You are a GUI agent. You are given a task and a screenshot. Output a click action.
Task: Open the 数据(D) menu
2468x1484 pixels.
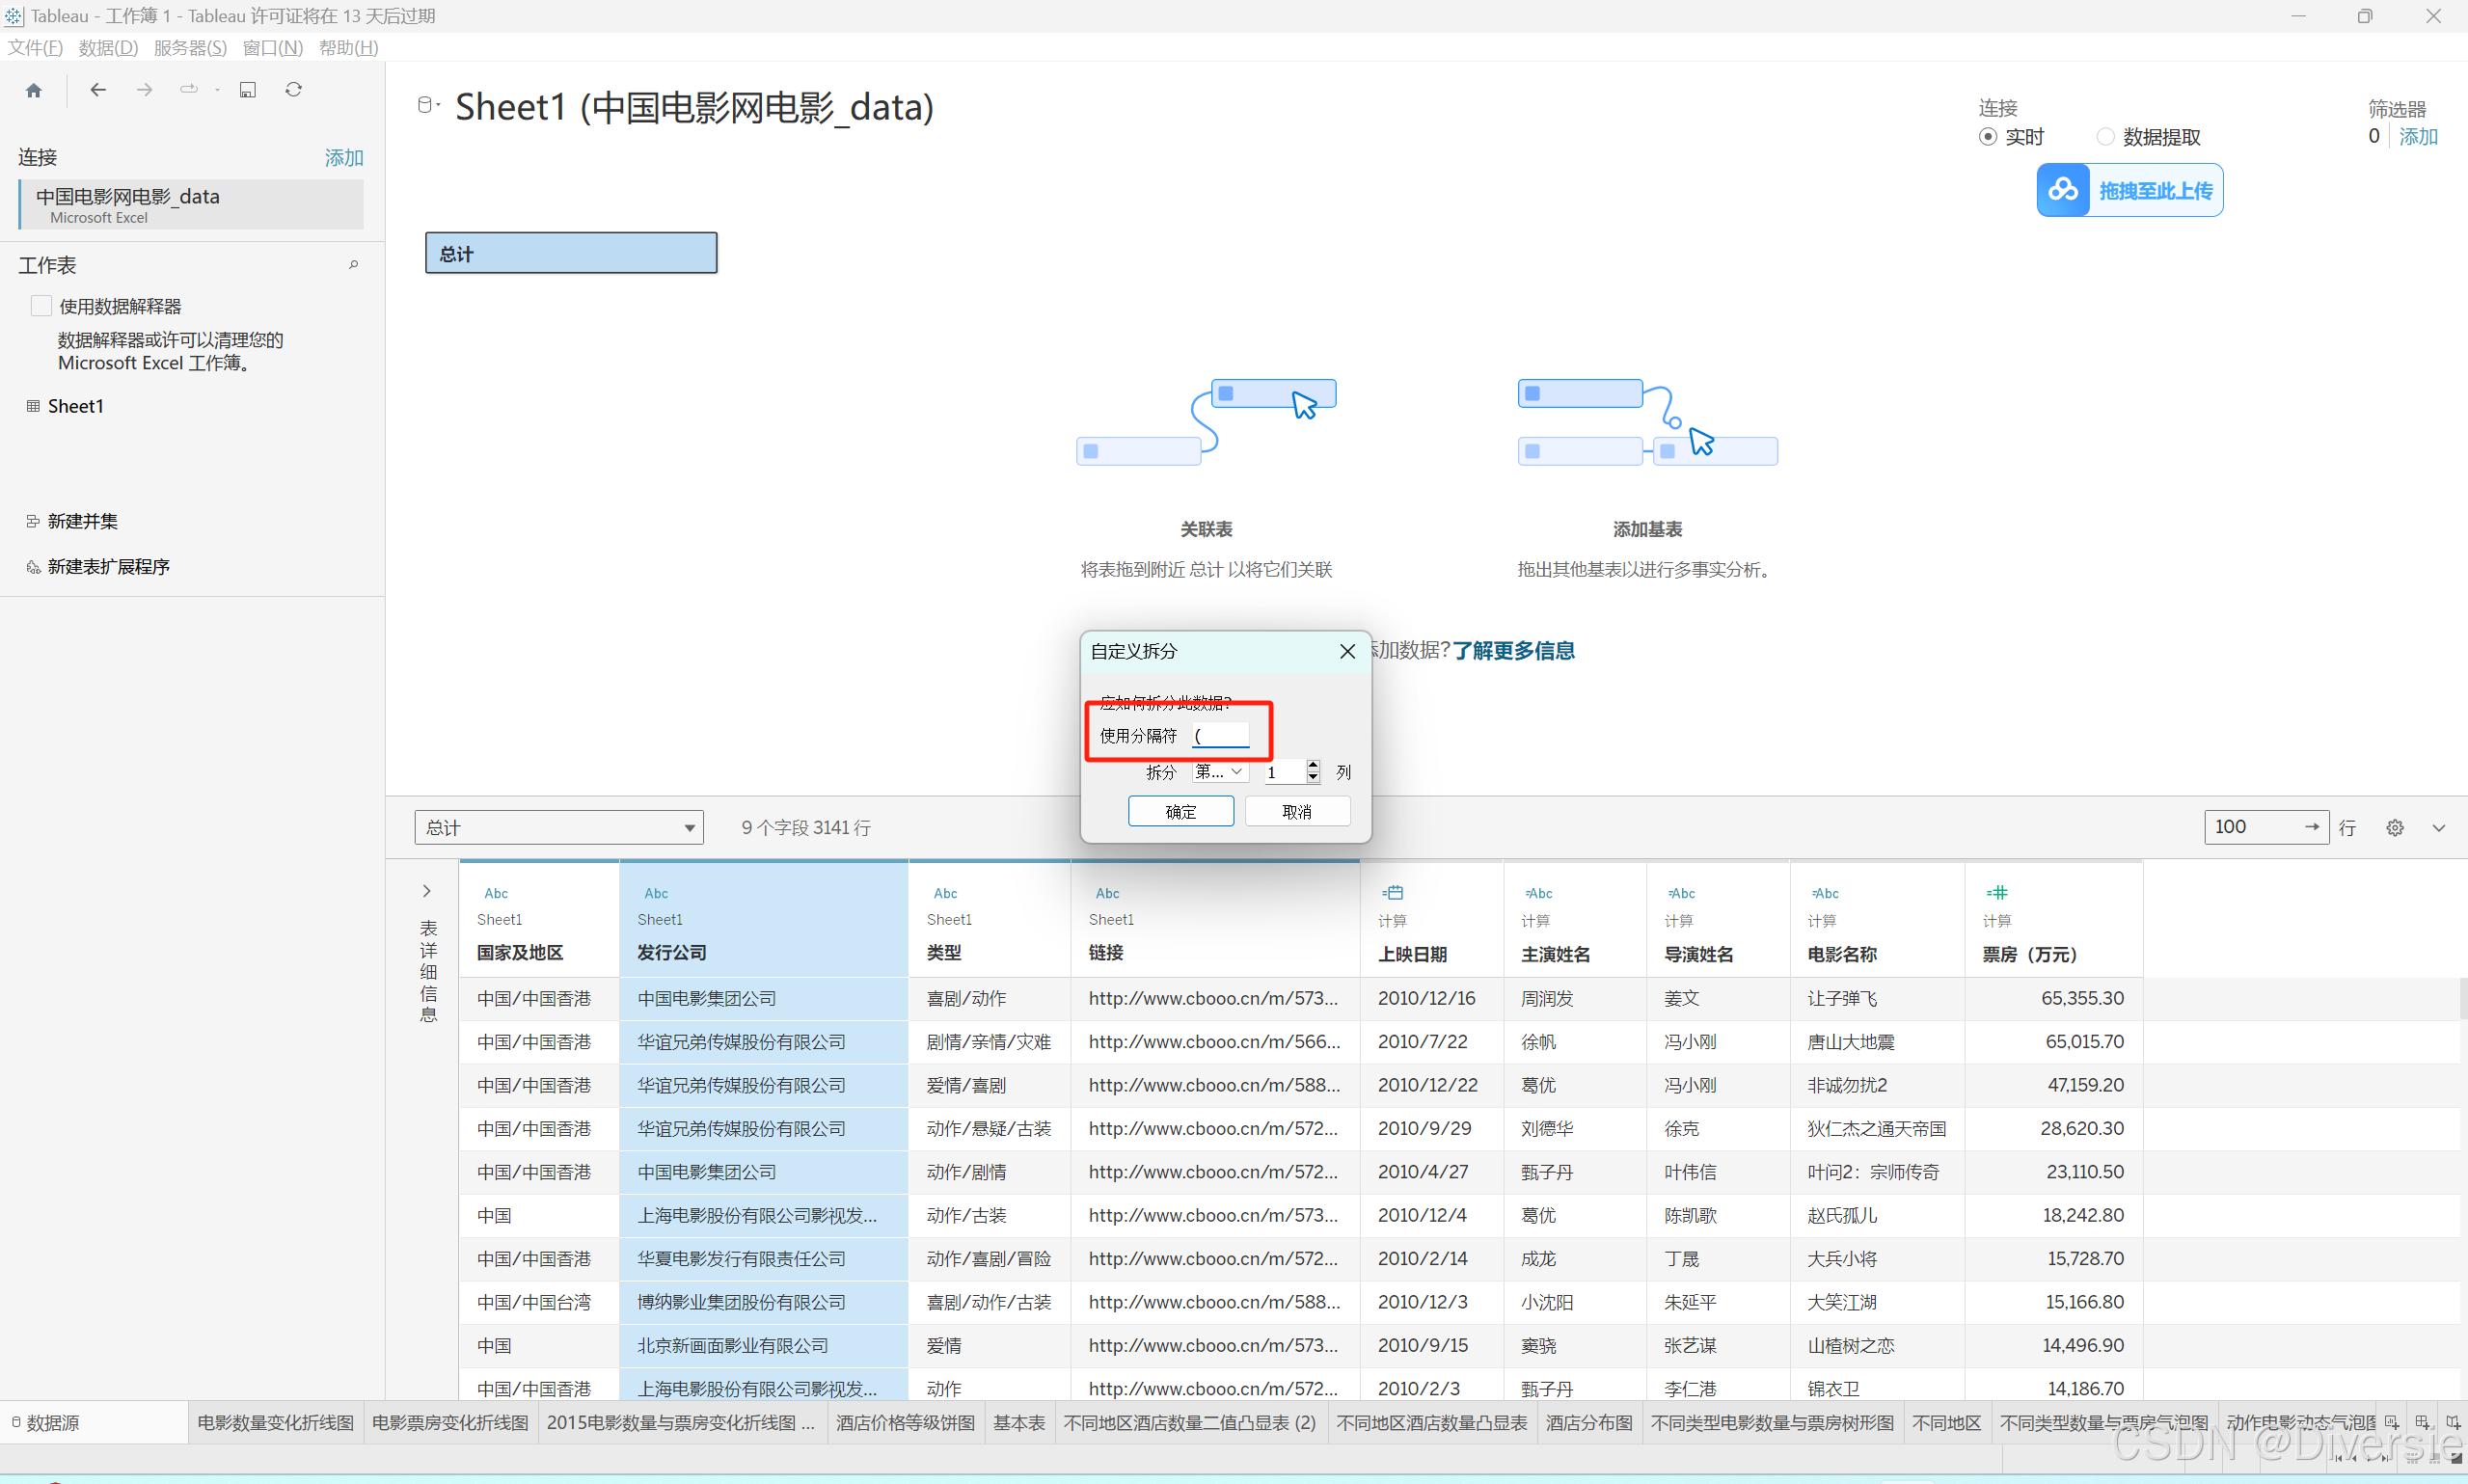[x=108, y=47]
